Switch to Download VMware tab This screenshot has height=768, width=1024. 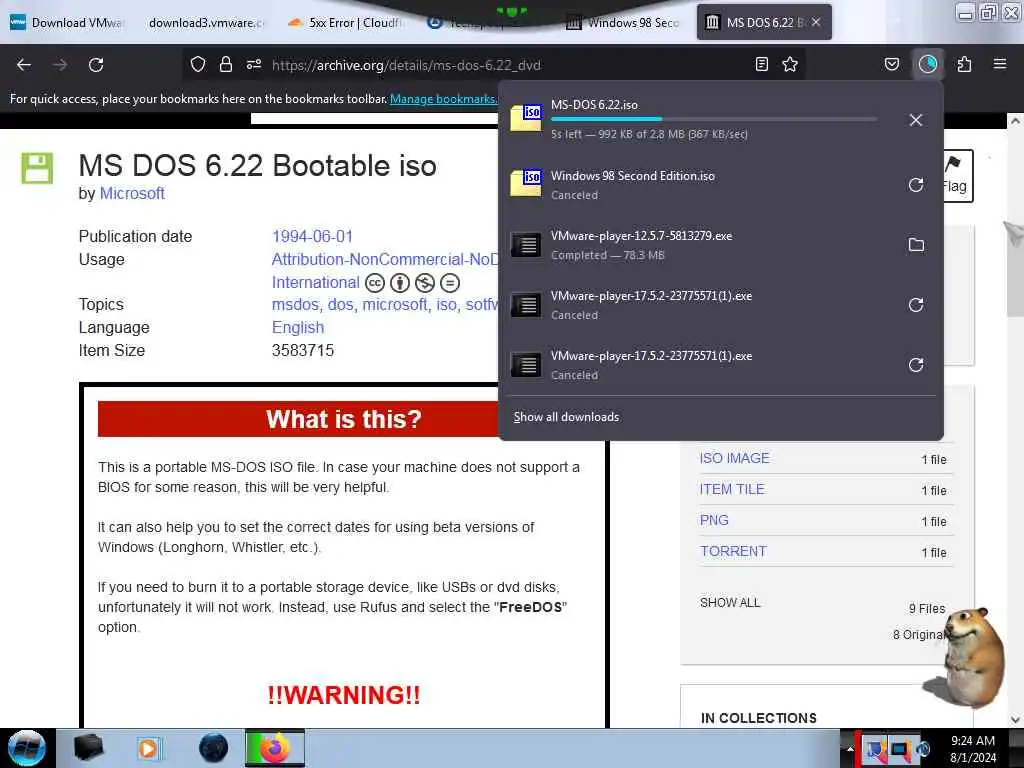pos(67,23)
